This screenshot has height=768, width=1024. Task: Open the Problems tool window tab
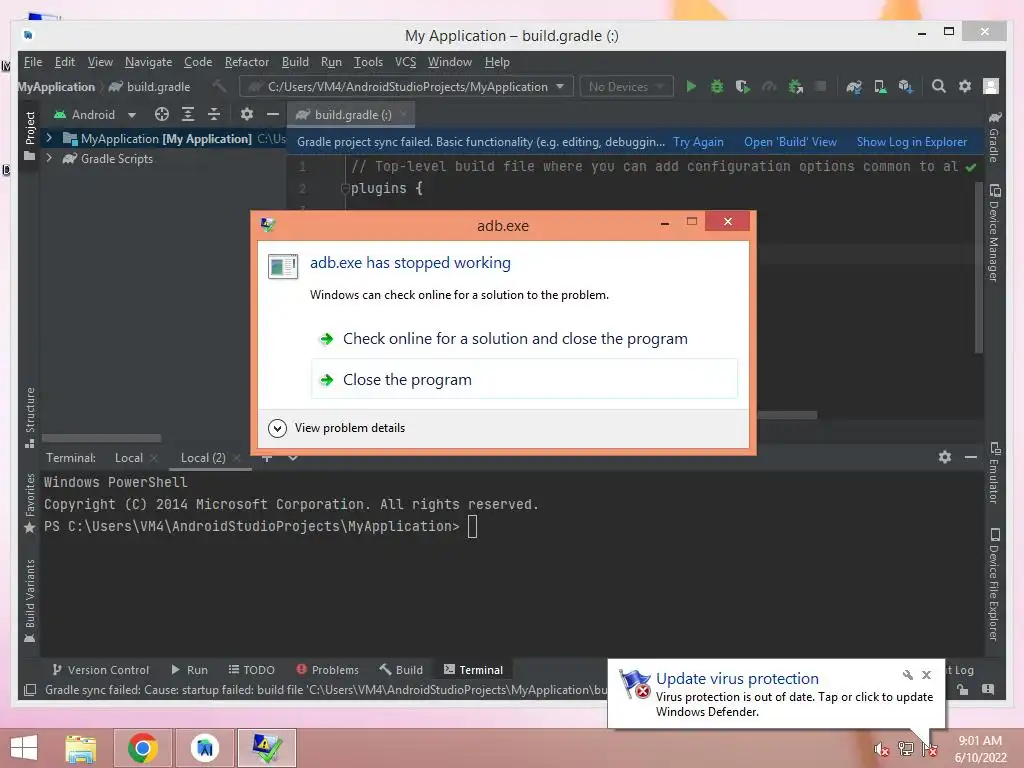328,669
